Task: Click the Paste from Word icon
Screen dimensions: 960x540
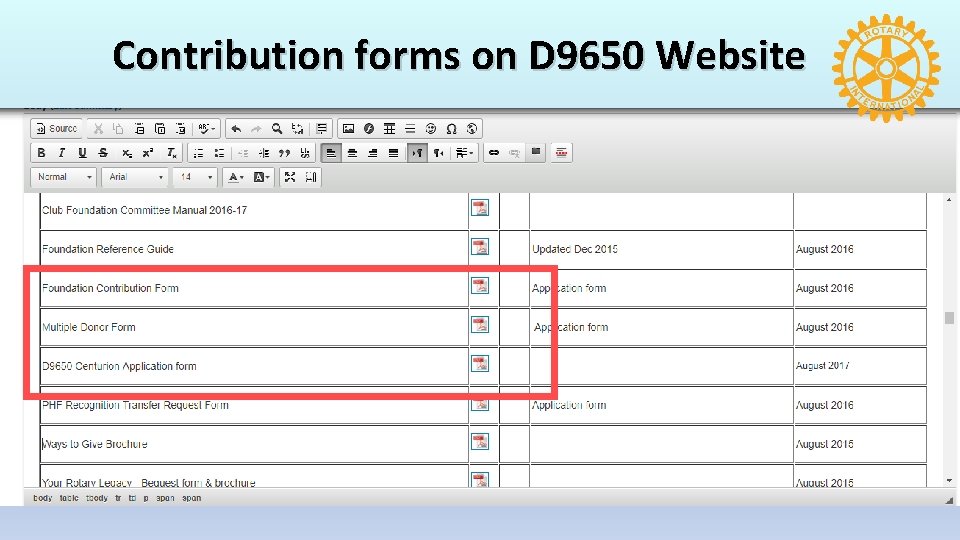Action: coord(181,129)
